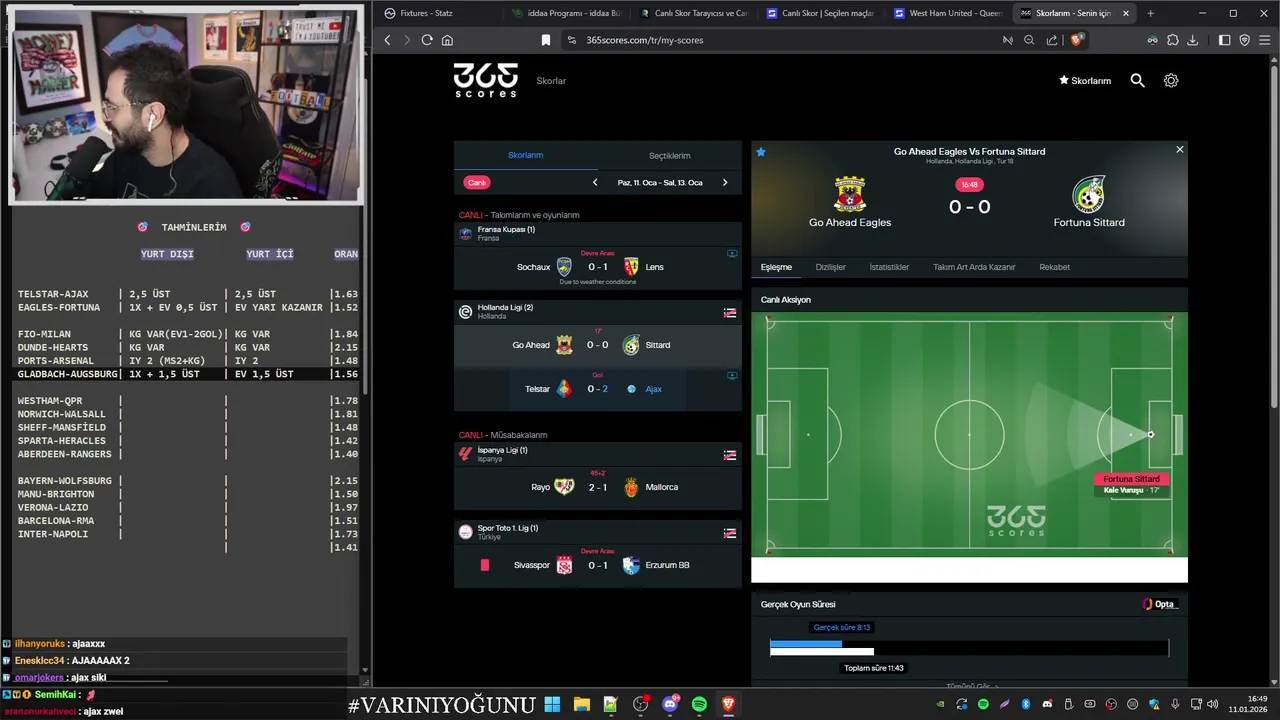Viewport: 1280px width, 720px height.
Task: Click the İspanya Ligi flag icon
Action: [x=730, y=455]
